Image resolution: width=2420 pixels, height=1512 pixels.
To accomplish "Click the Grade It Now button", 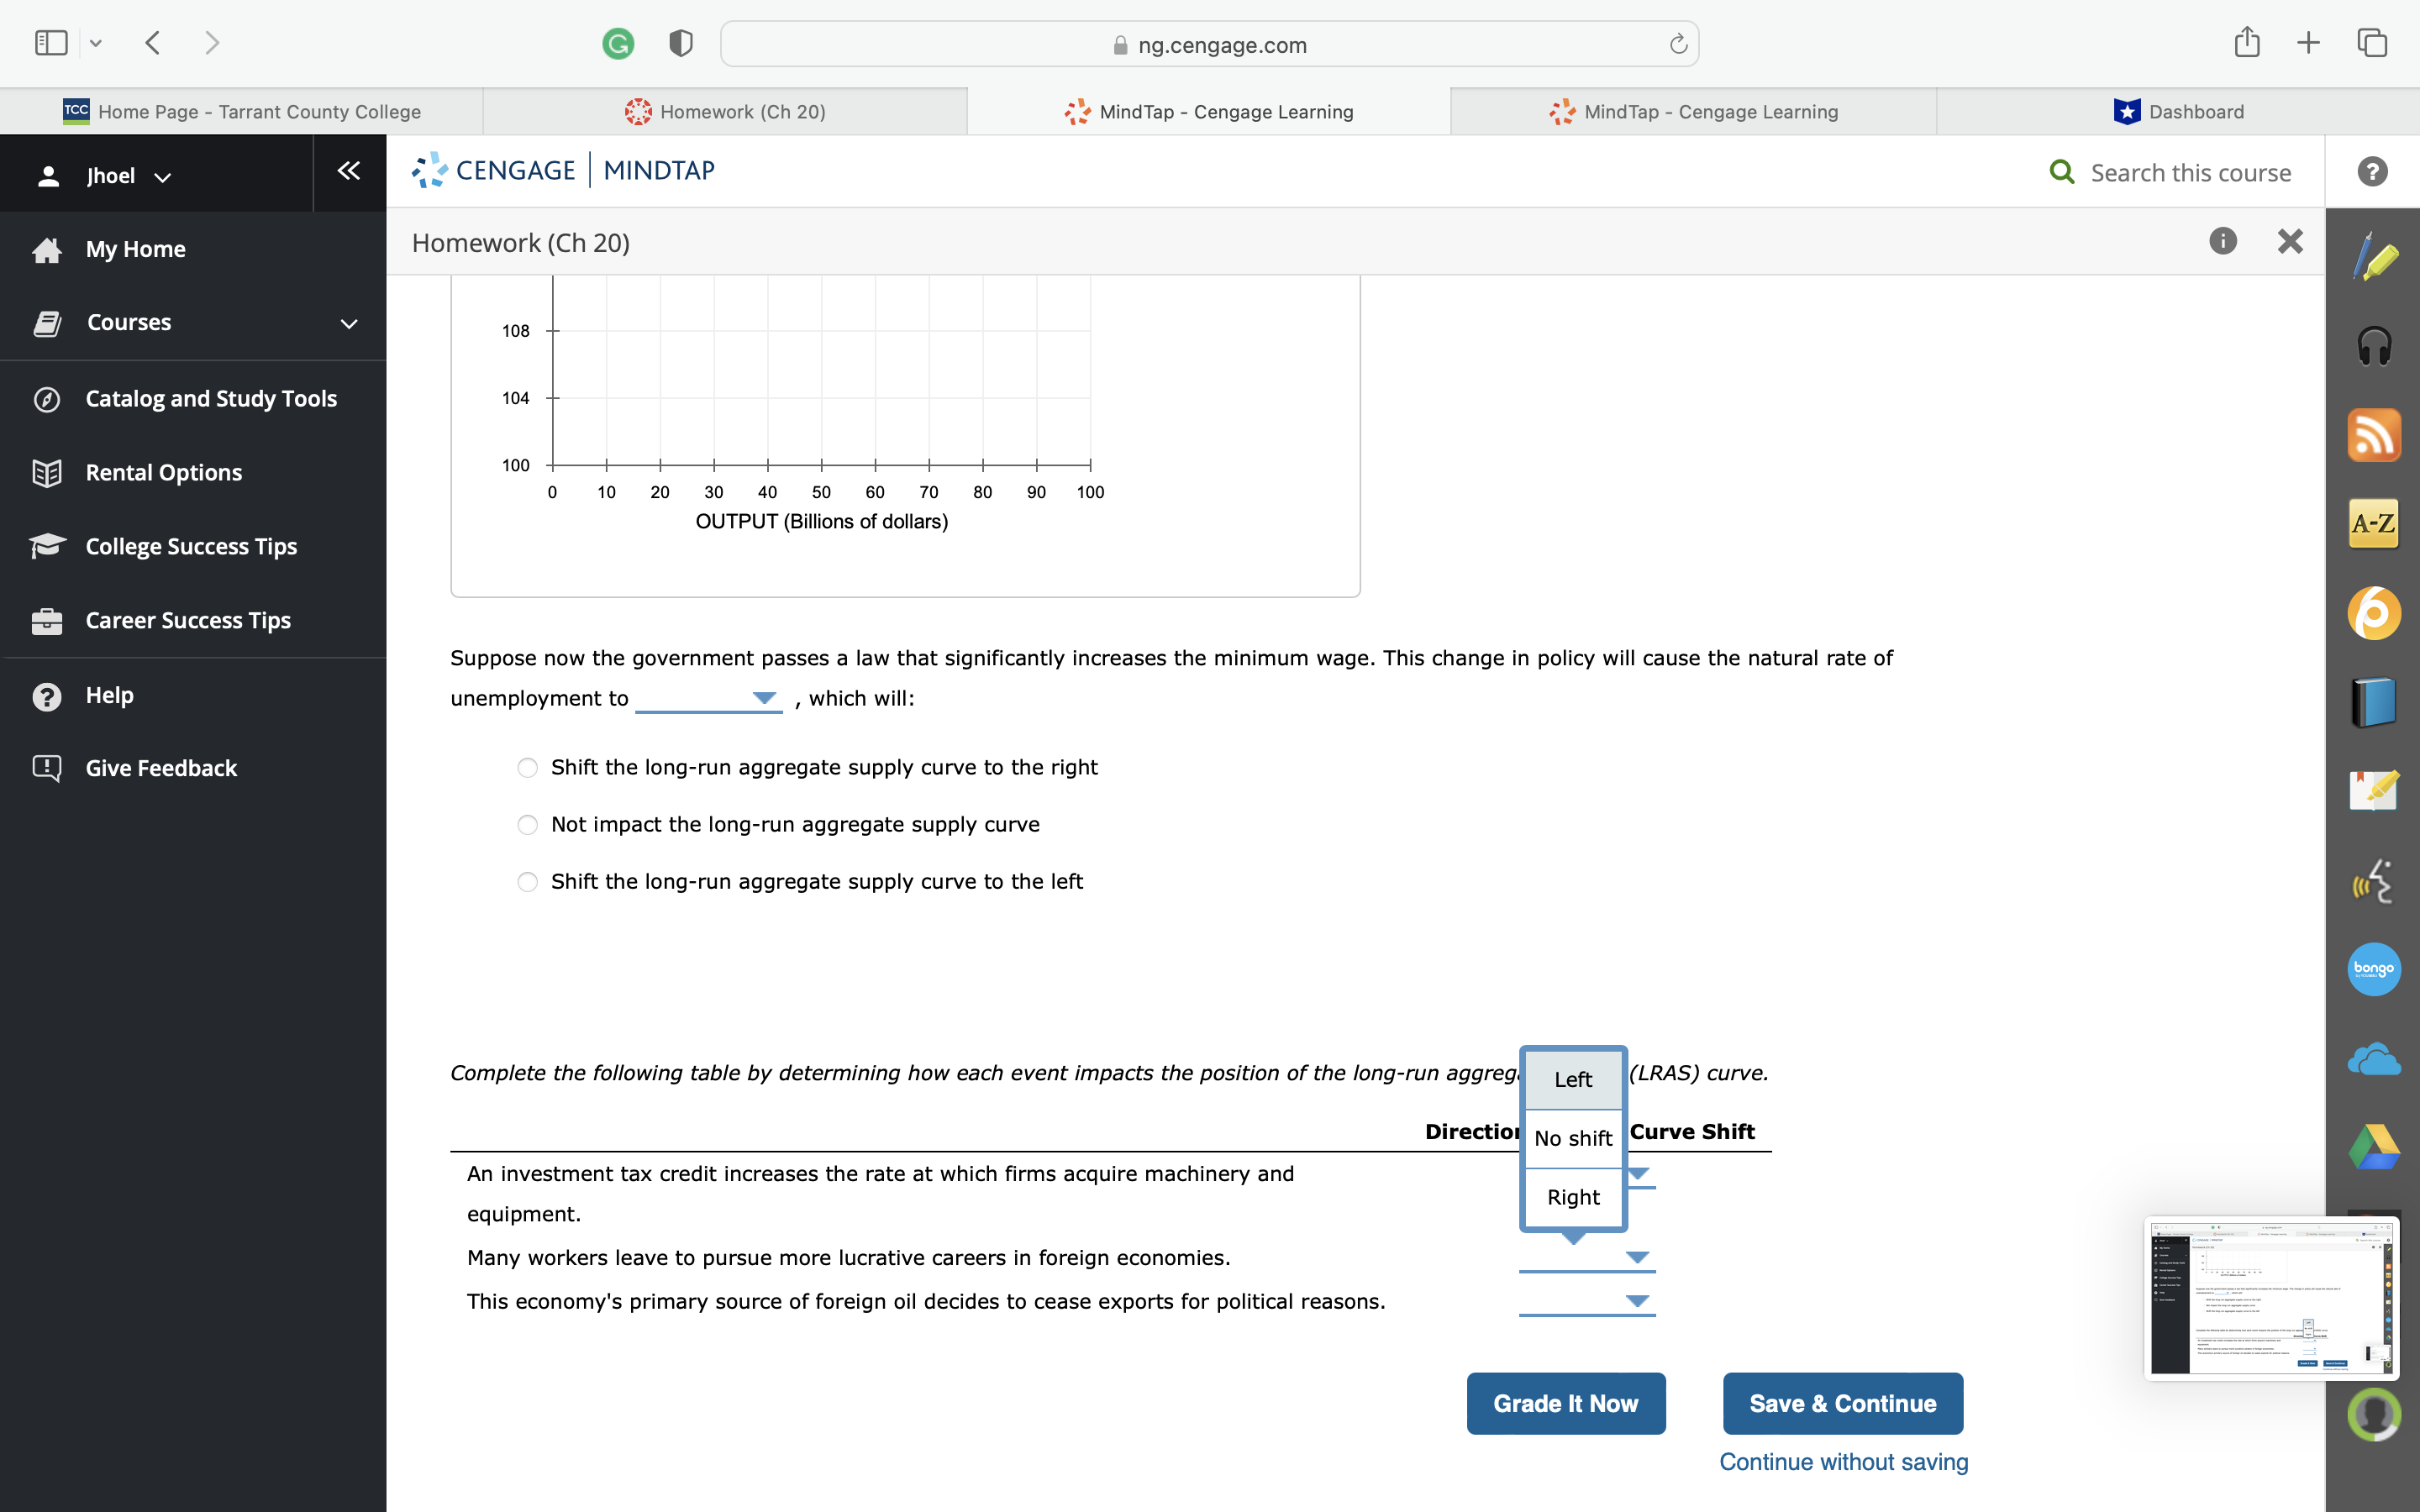I will pyautogui.click(x=1565, y=1403).
